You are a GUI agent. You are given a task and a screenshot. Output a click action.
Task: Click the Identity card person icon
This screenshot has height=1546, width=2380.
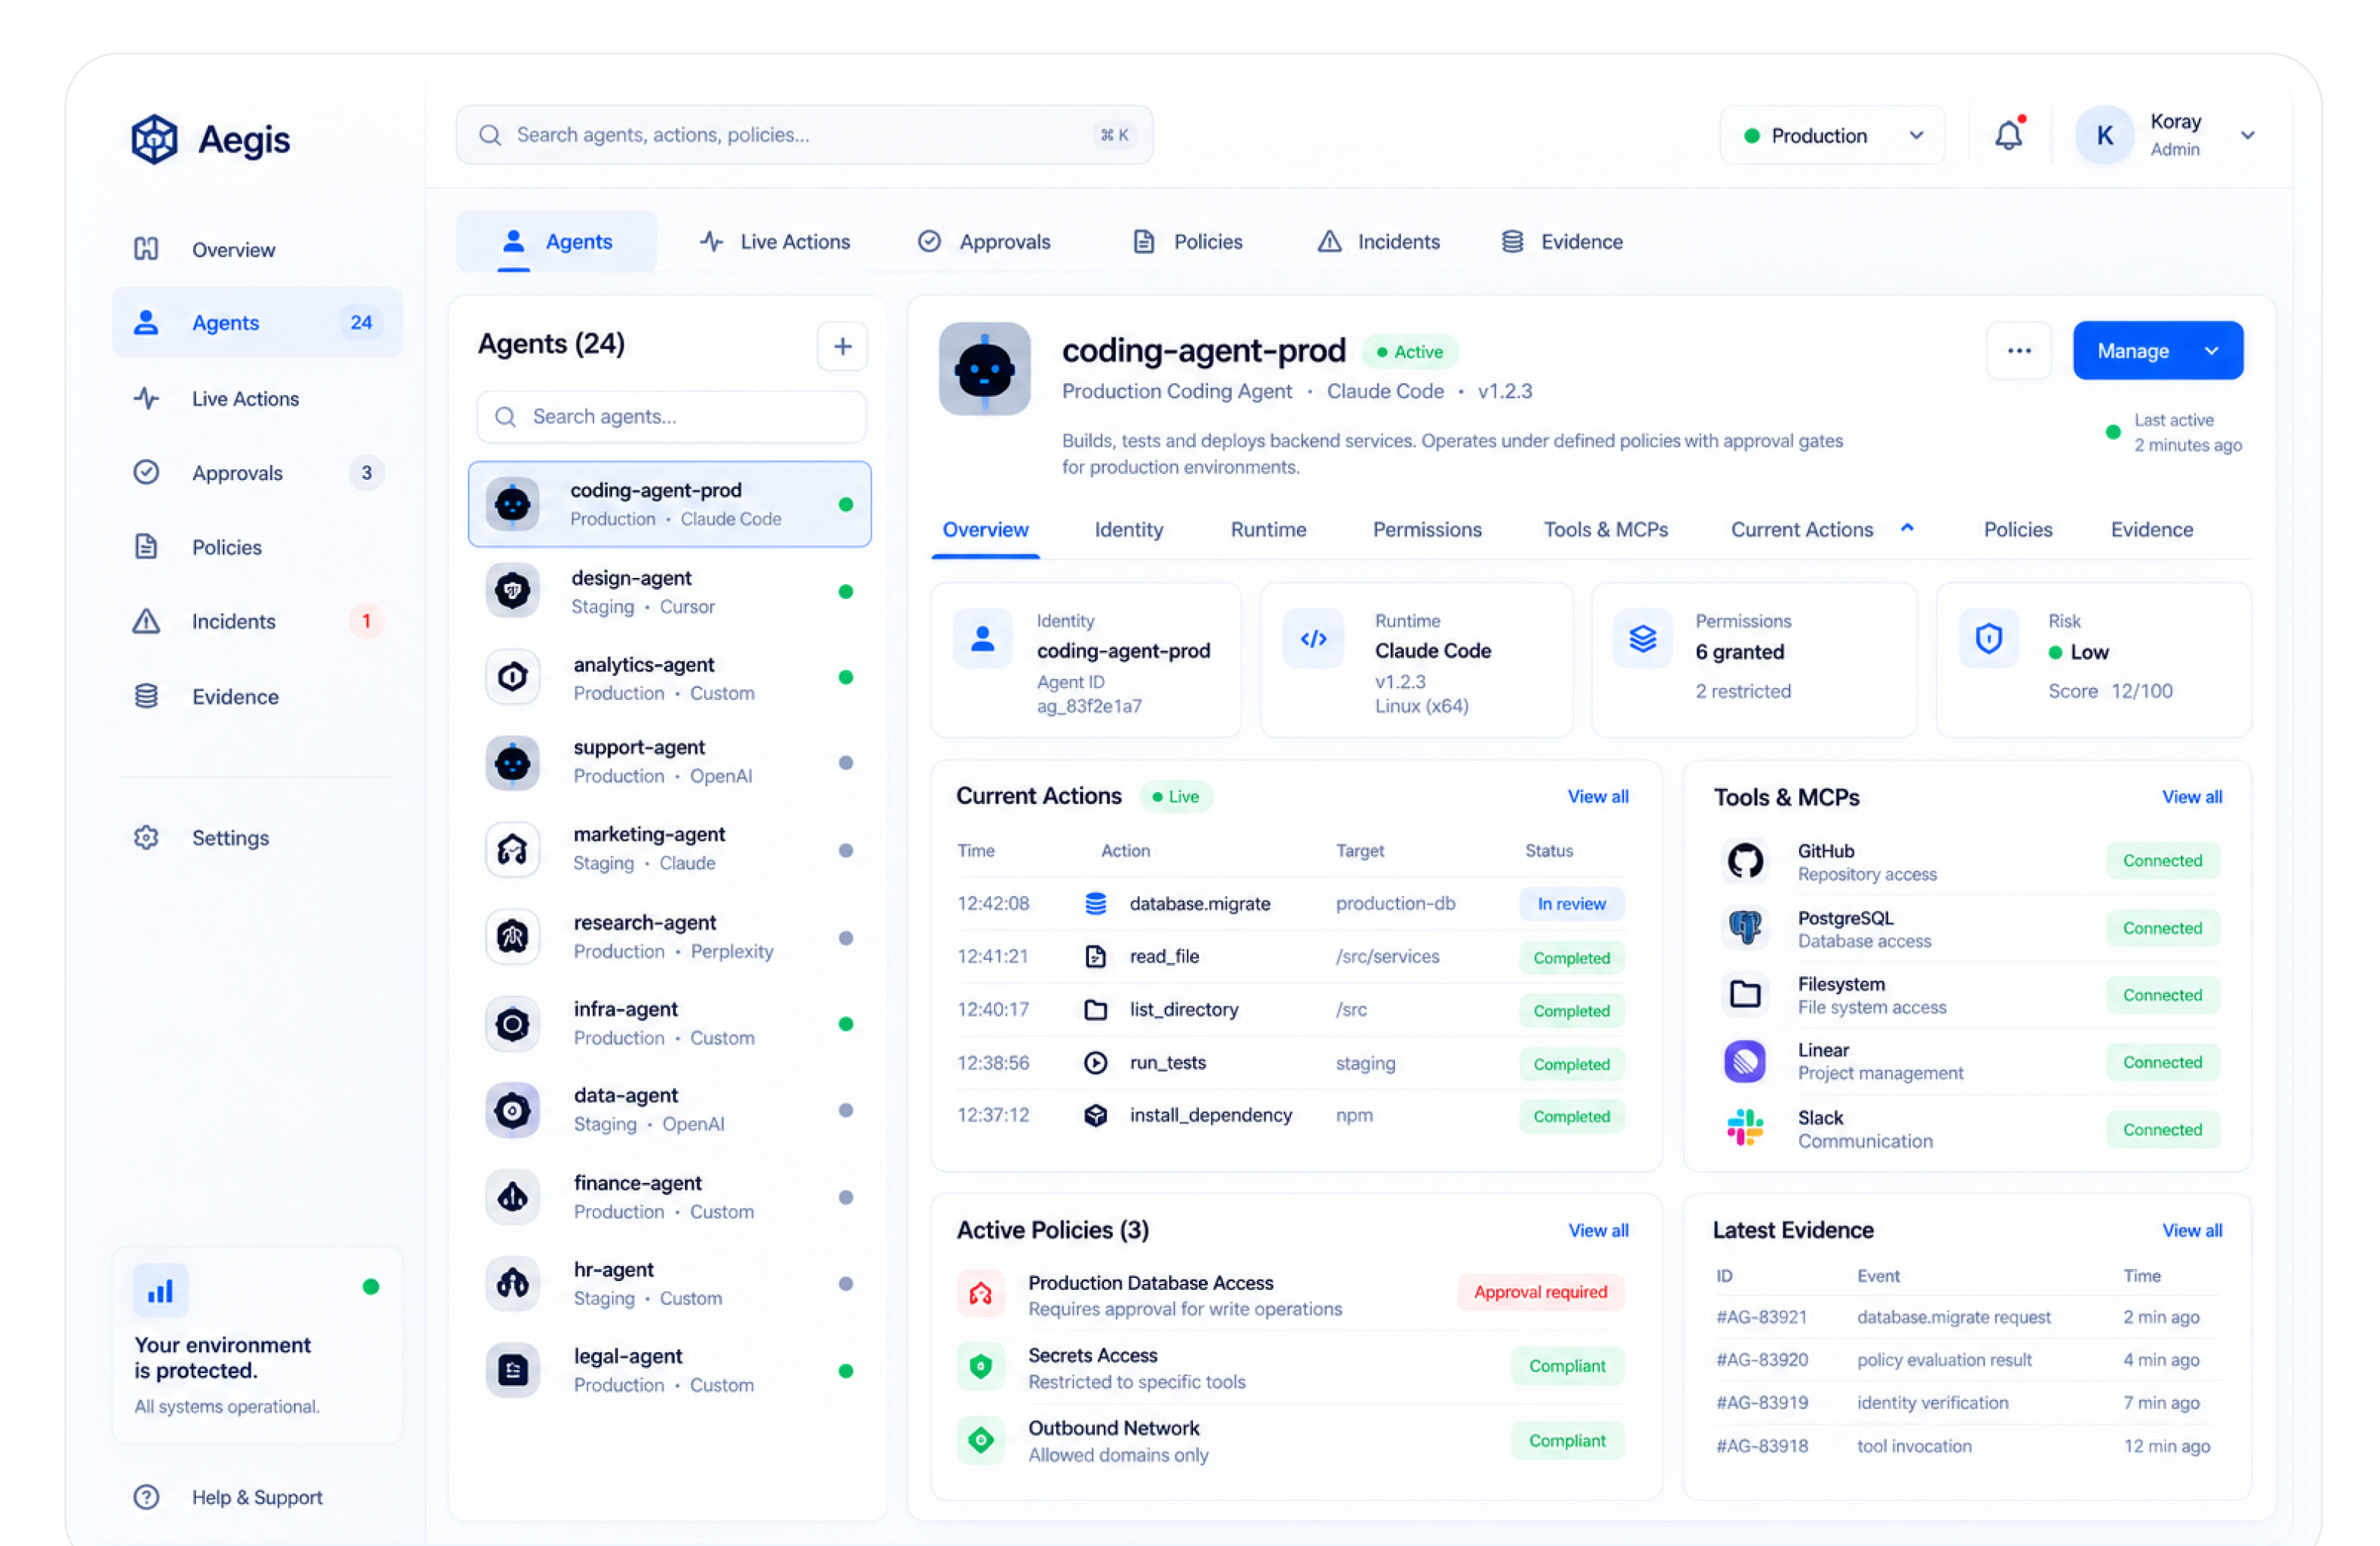[x=982, y=639]
